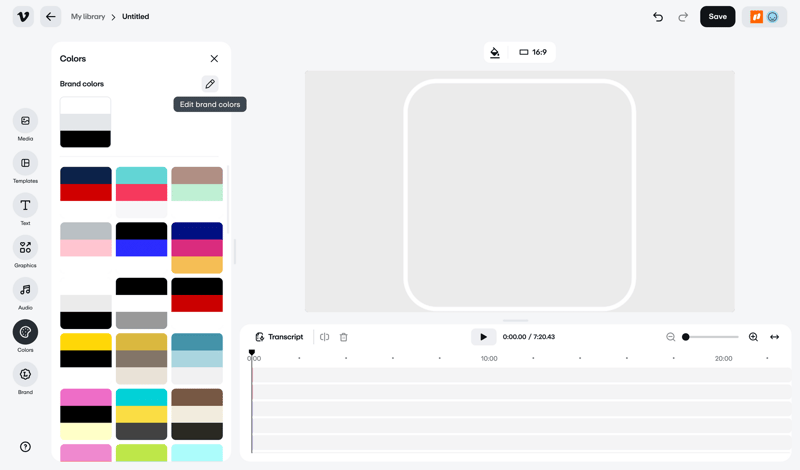Zoom in the timeline
This screenshot has height=470, width=800.
tap(753, 337)
